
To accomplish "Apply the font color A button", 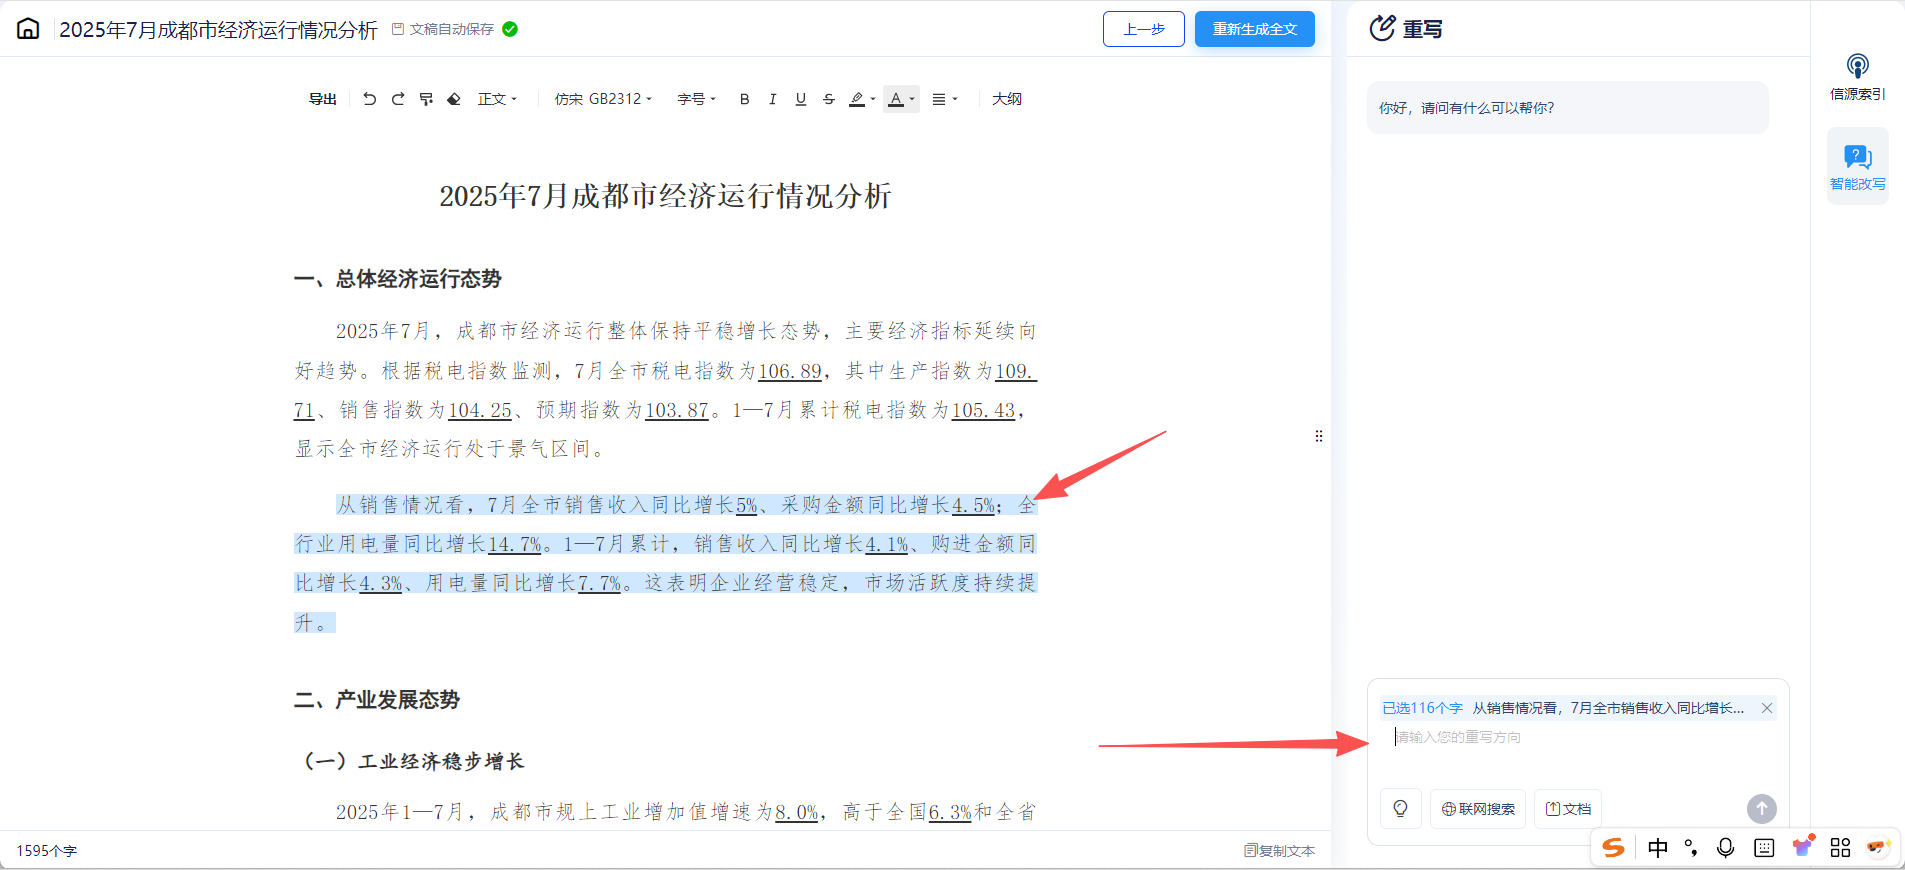I will [896, 99].
